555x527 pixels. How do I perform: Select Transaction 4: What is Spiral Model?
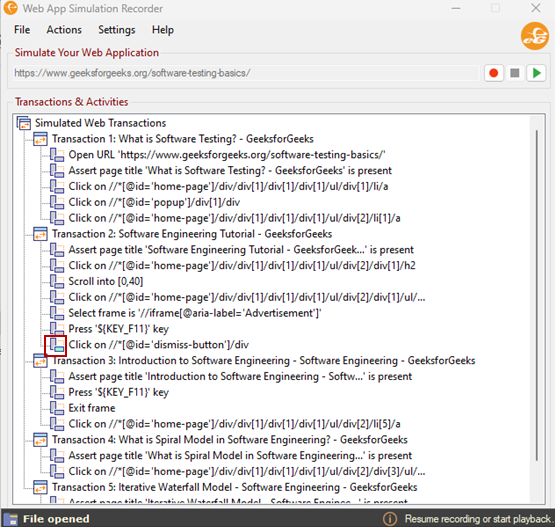[230, 440]
